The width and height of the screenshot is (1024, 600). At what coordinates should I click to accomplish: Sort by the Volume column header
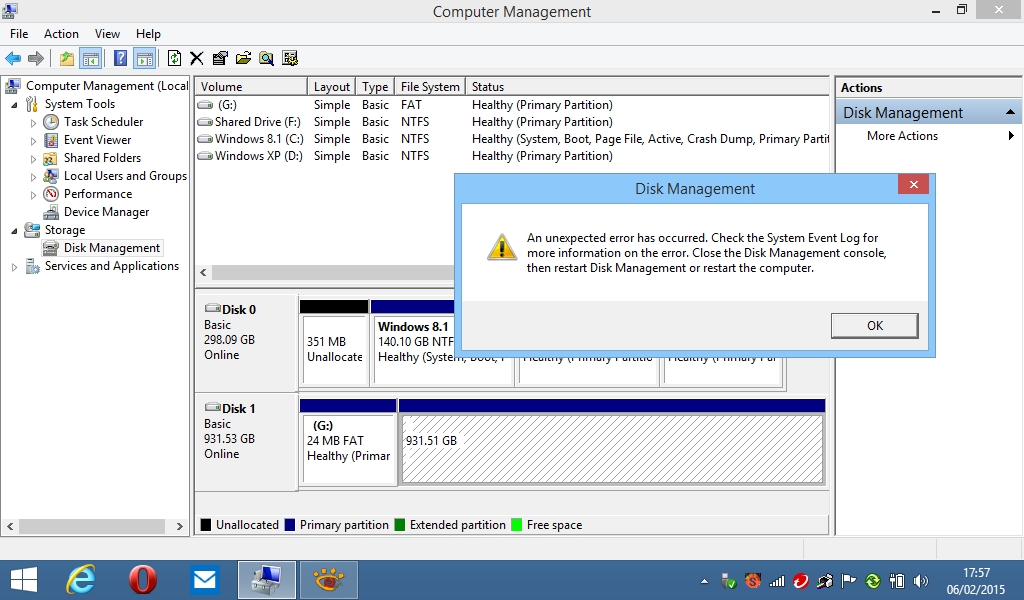[251, 87]
